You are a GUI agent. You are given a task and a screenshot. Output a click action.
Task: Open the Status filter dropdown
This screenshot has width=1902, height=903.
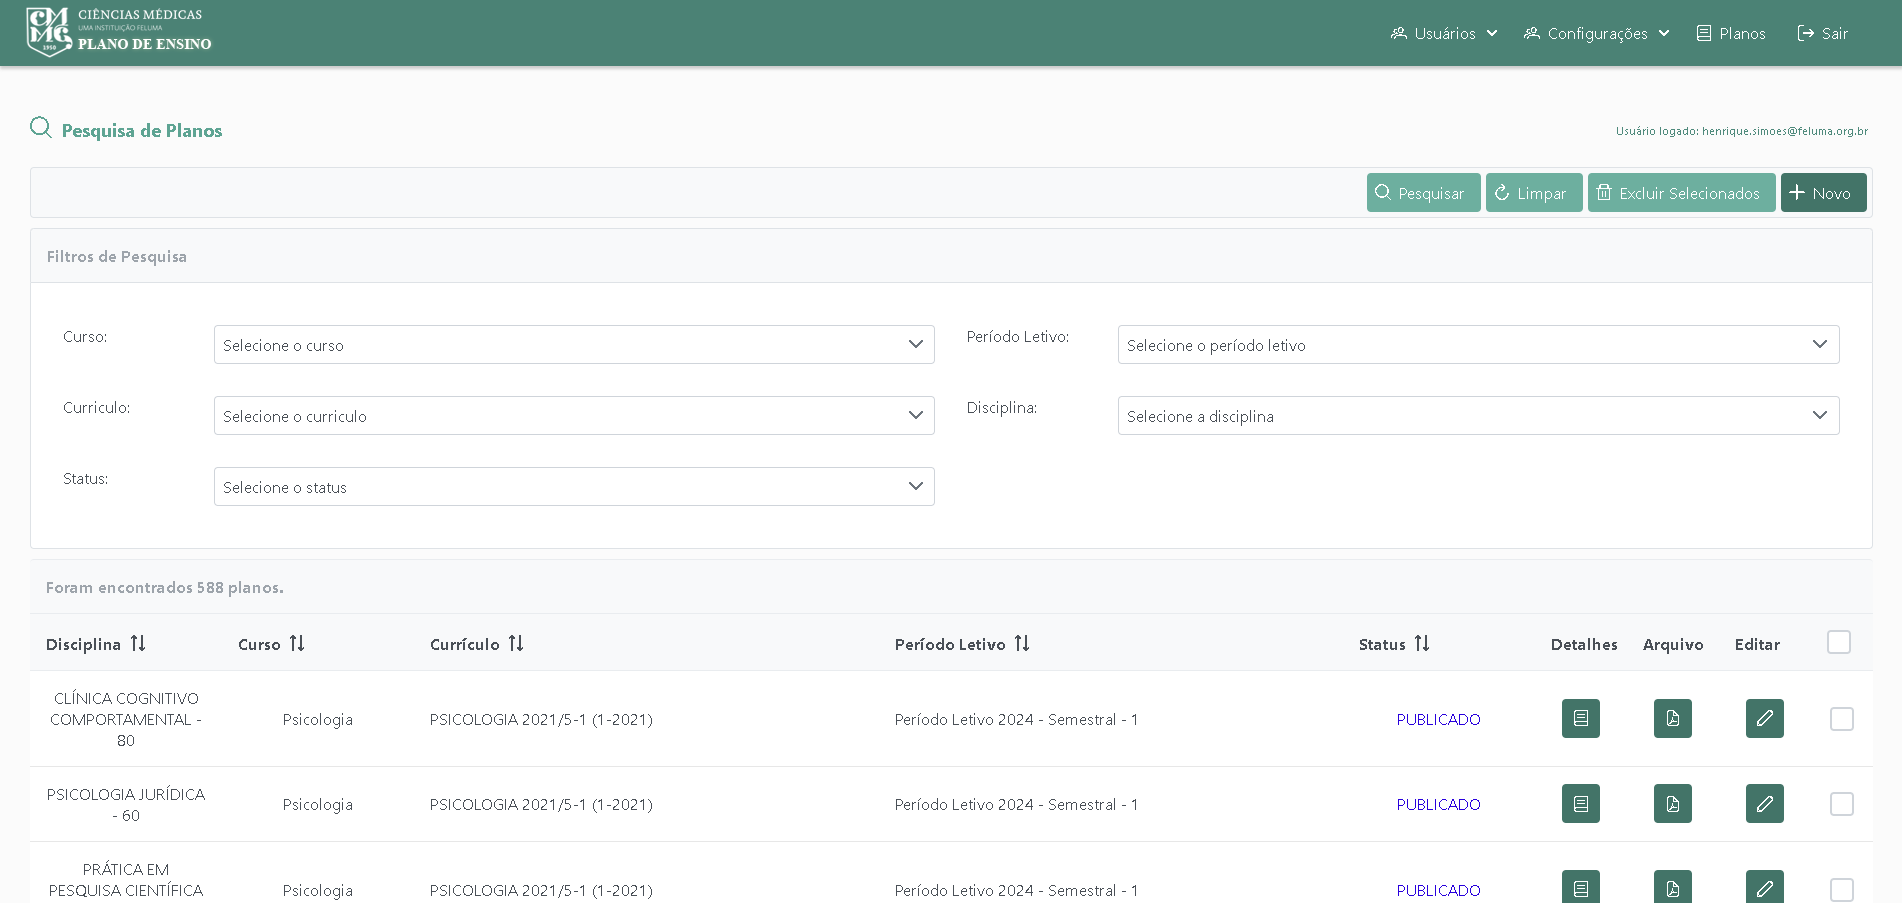[574, 487]
